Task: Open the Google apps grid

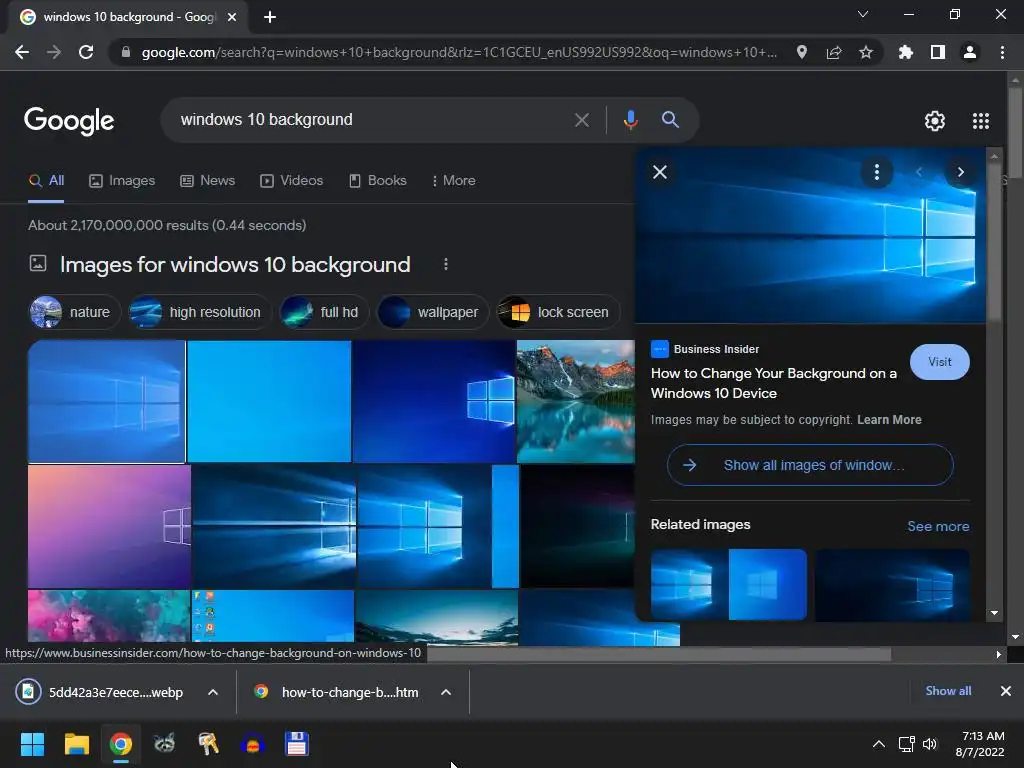Action: pos(981,121)
